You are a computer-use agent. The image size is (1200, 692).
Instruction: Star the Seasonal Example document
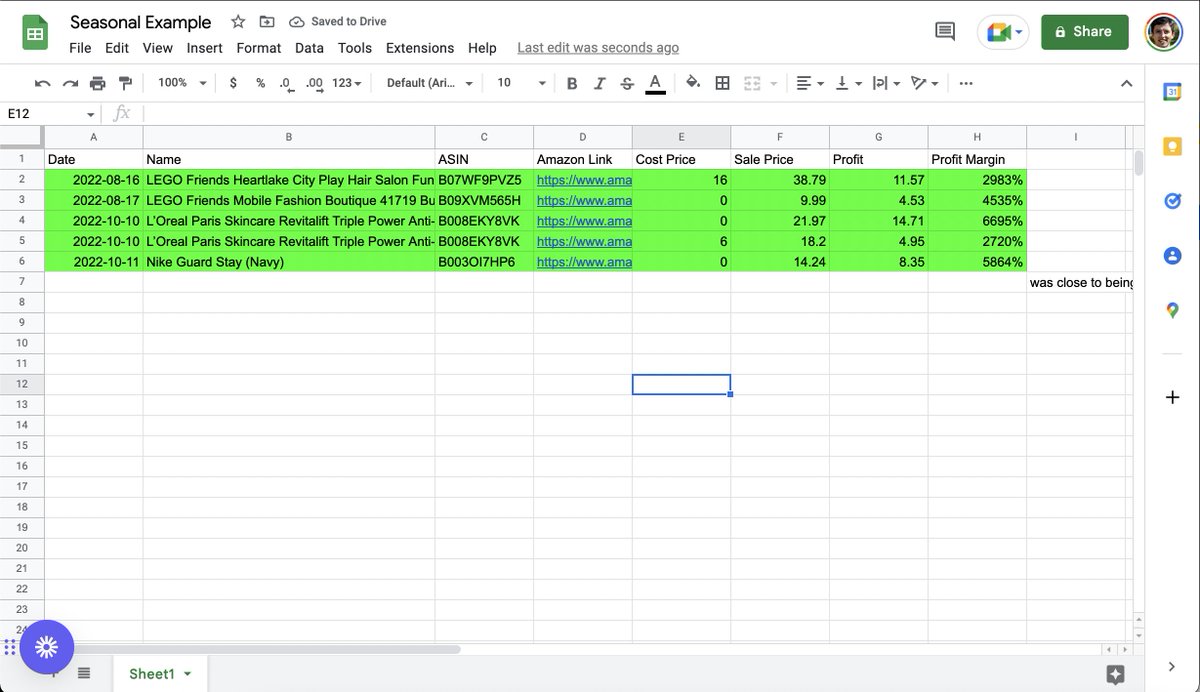238,22
